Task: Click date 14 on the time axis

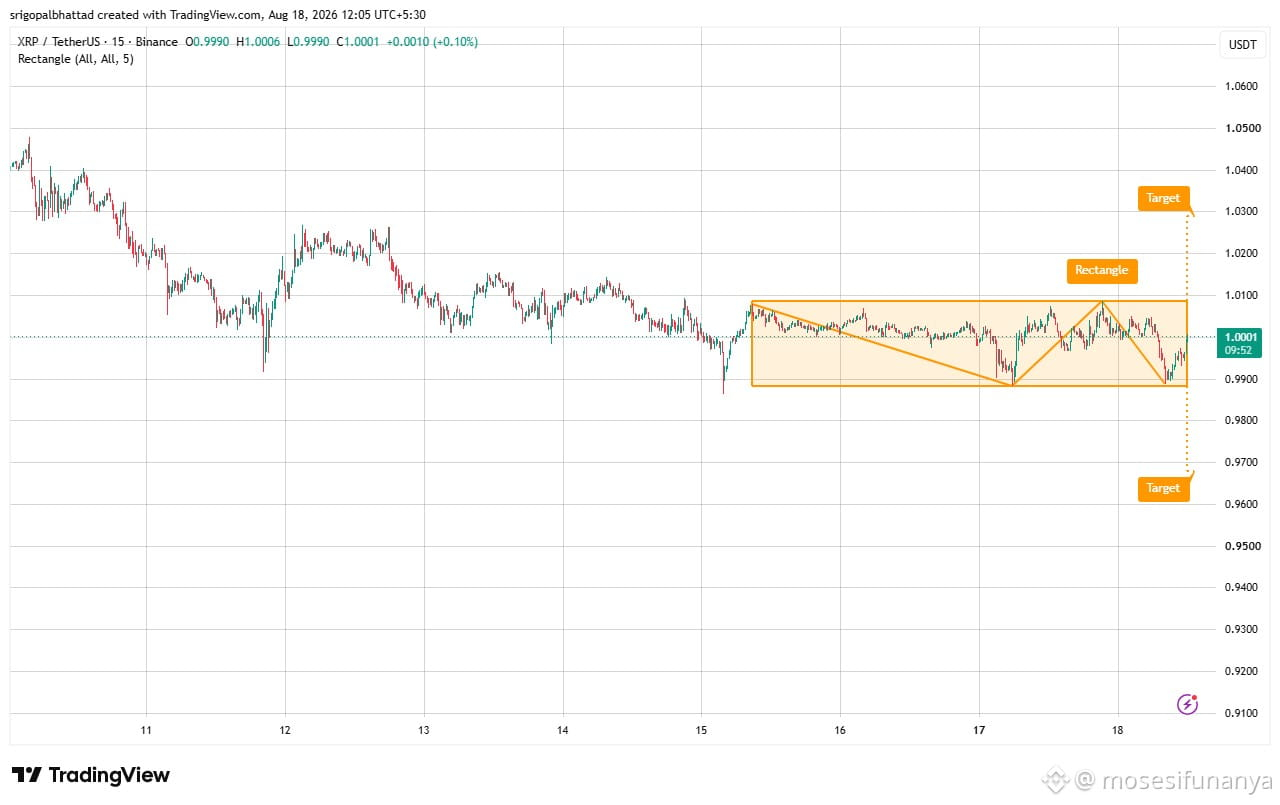Action: (563, 730)
